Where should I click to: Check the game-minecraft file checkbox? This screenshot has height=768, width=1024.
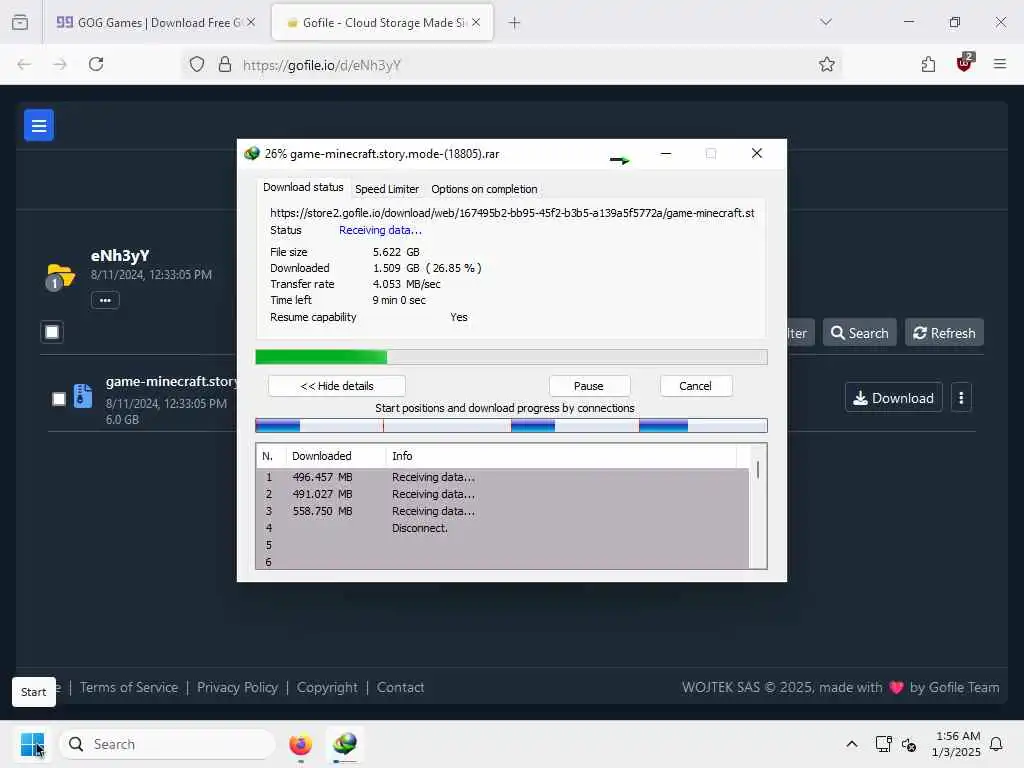point(59,399)
